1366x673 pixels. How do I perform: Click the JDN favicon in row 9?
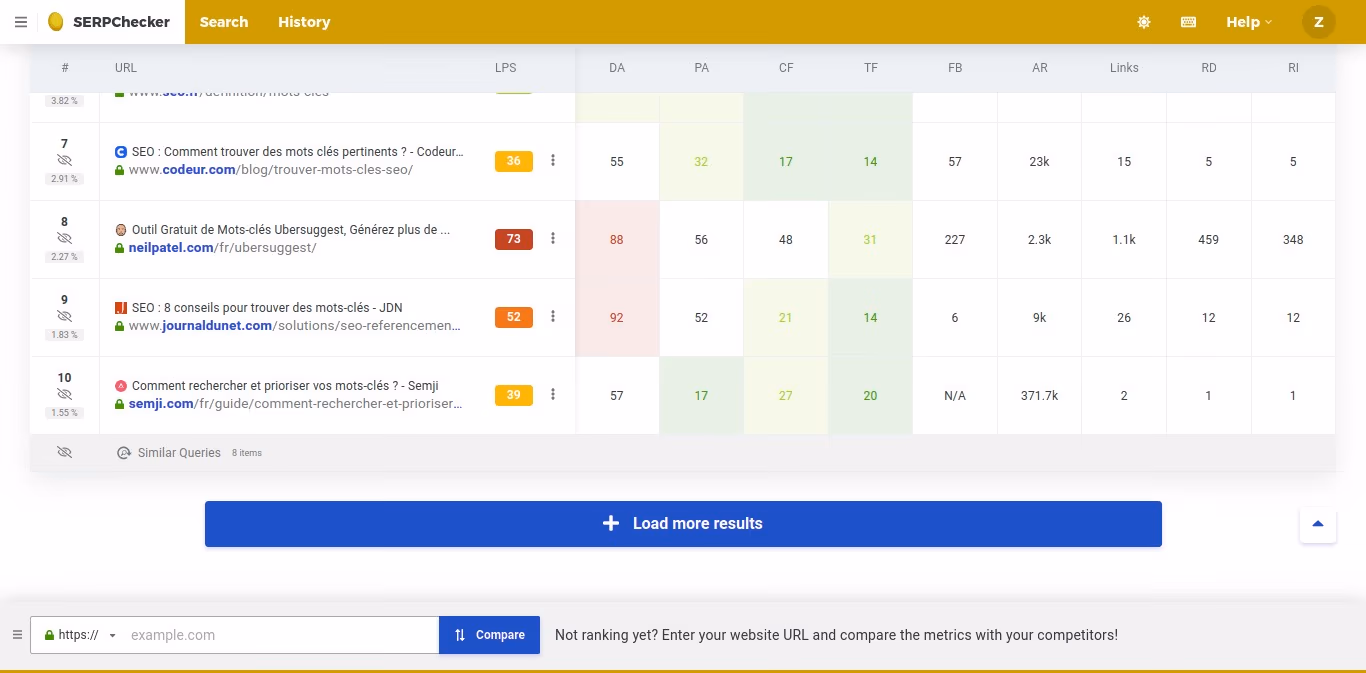pyautogui.click(x=121, y=308)
